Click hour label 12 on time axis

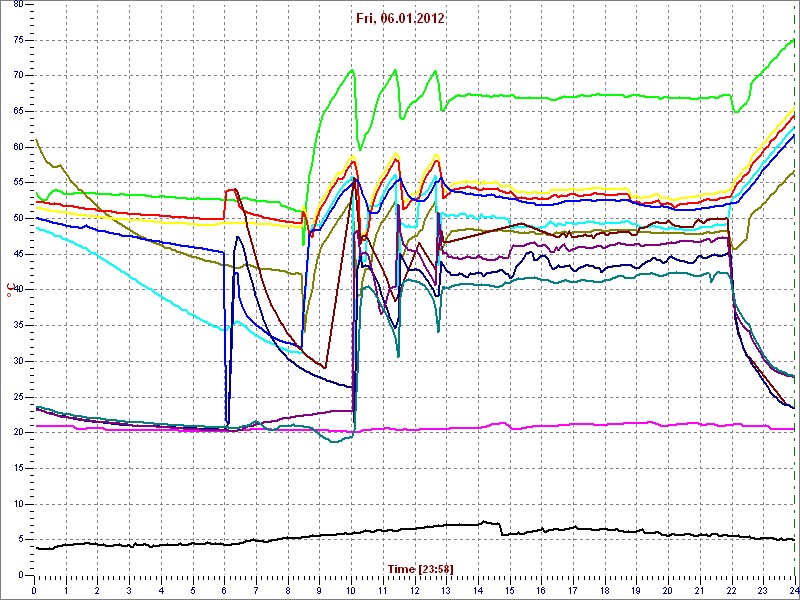(x=414, y=589)
